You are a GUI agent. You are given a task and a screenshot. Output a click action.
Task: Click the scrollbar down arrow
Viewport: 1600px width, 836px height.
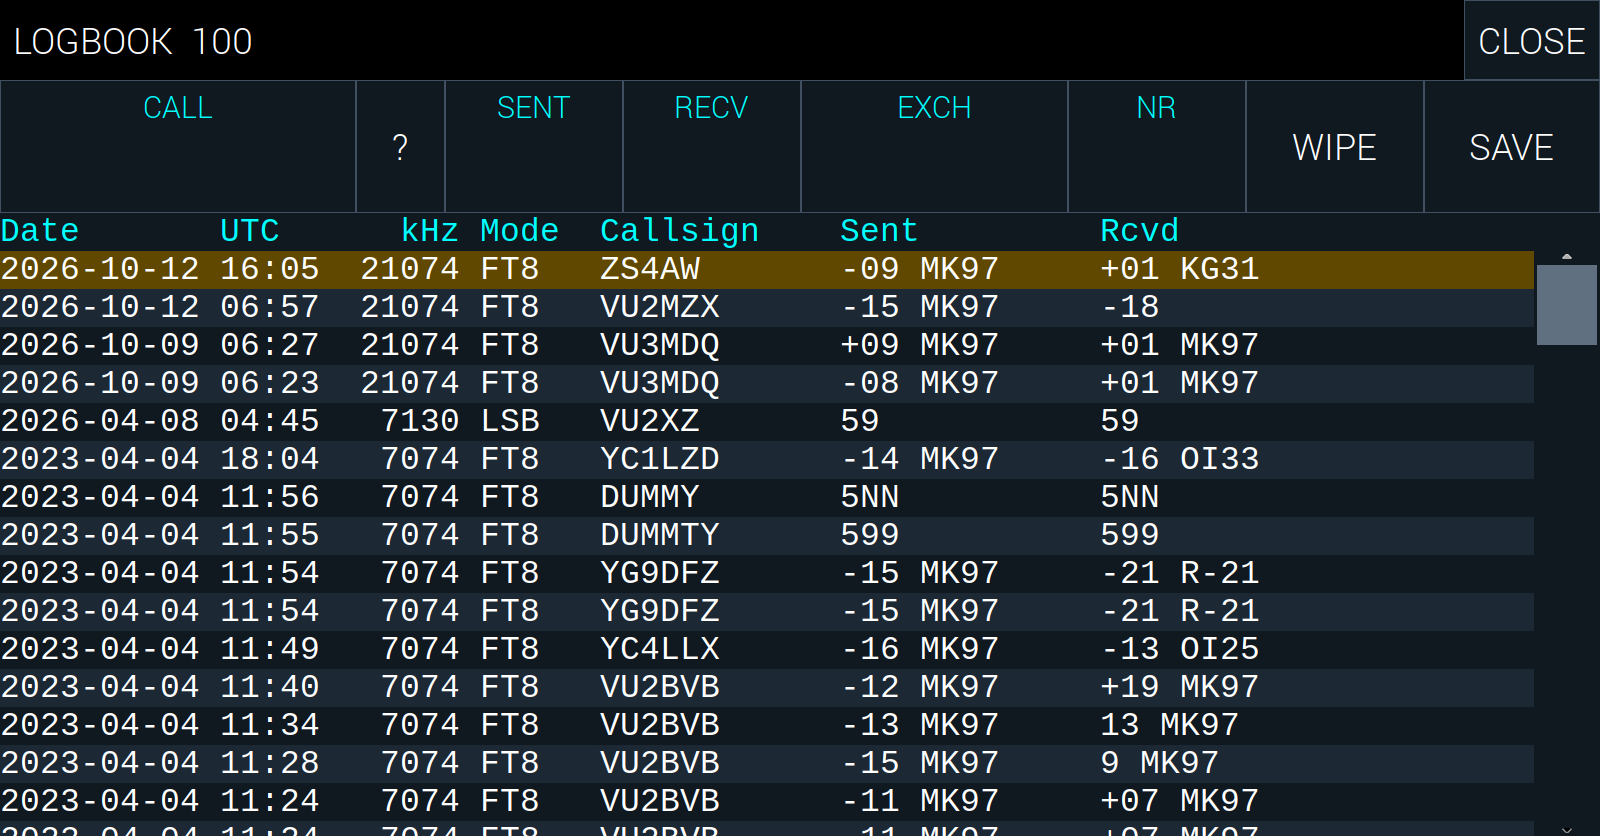[1567, 829]
